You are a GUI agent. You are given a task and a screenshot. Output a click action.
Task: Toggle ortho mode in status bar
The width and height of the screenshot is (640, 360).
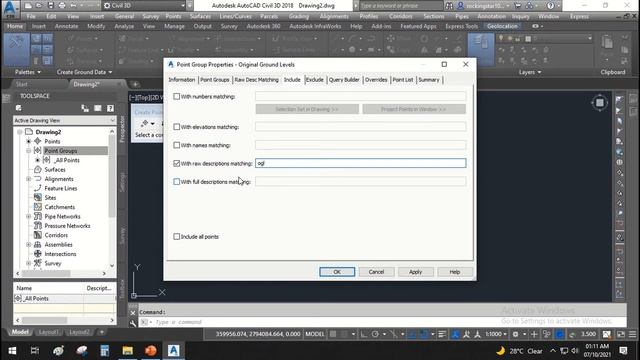click(364, 334)
